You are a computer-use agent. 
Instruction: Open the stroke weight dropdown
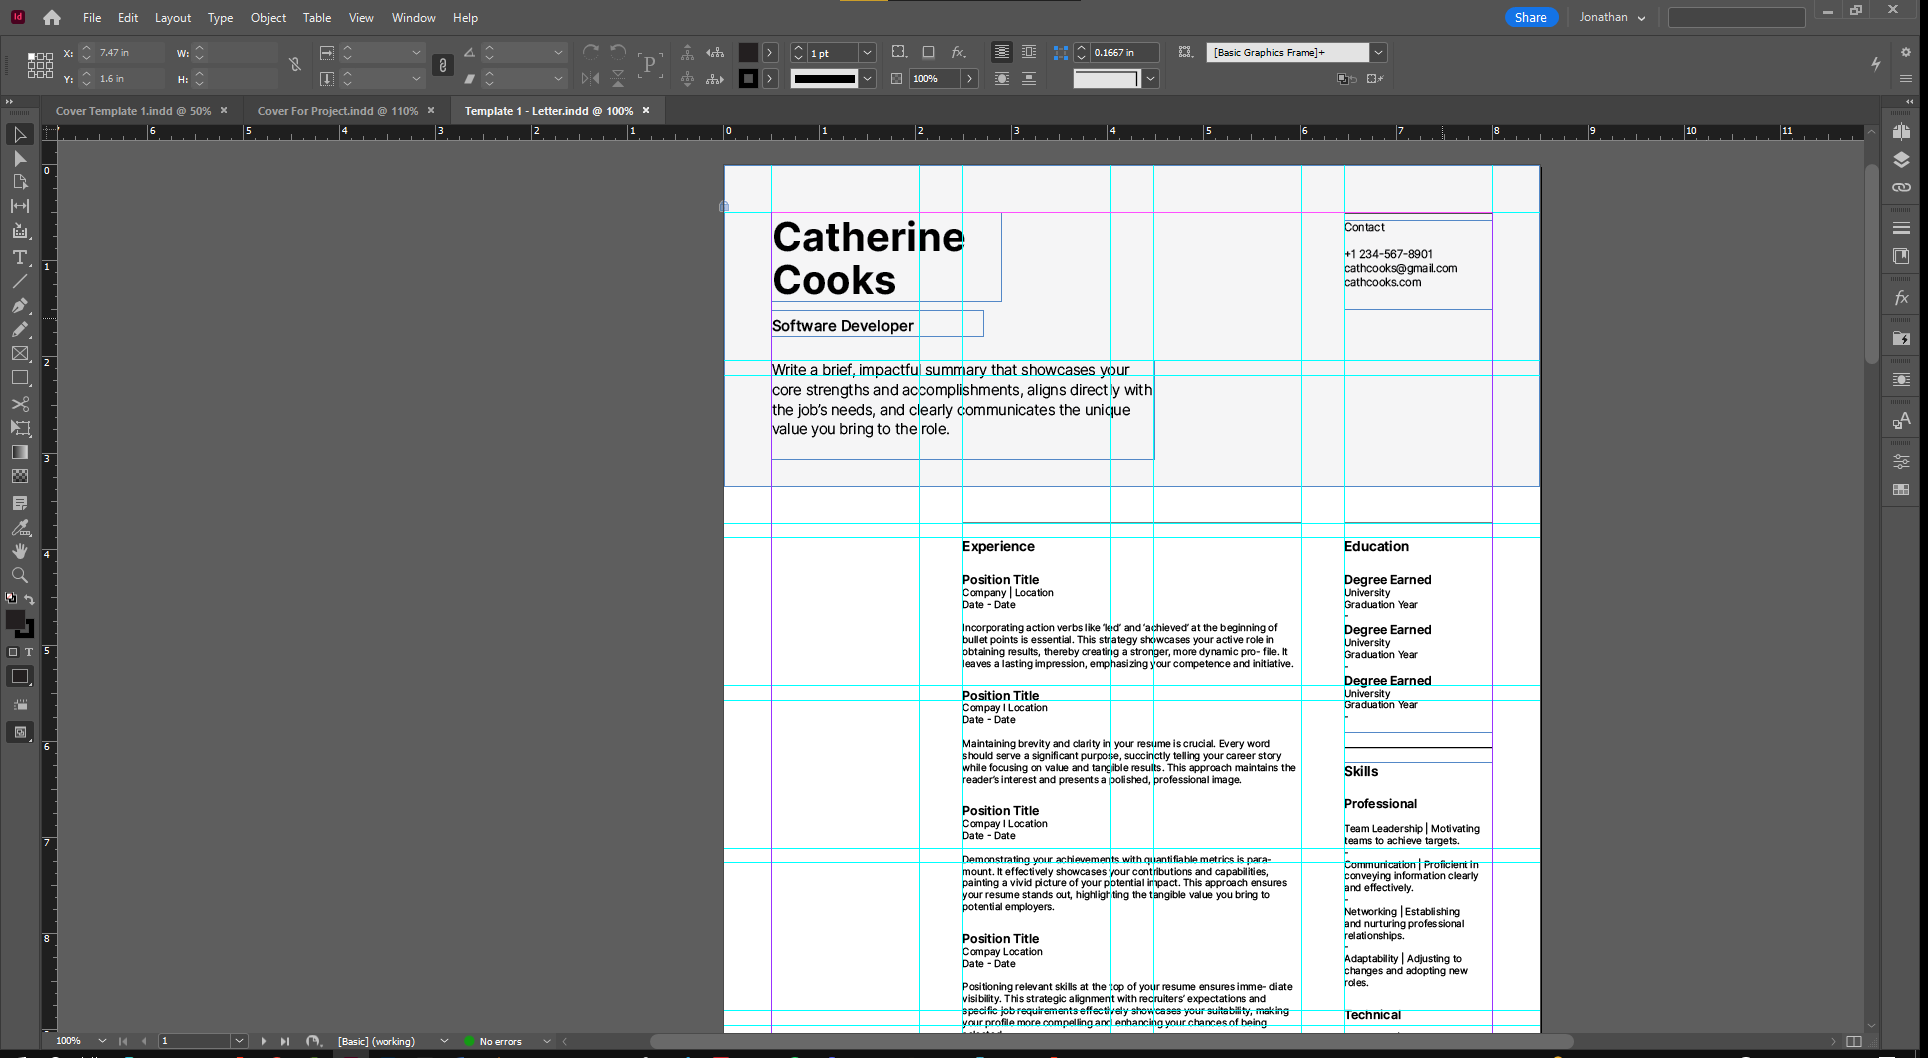(867, 52)
